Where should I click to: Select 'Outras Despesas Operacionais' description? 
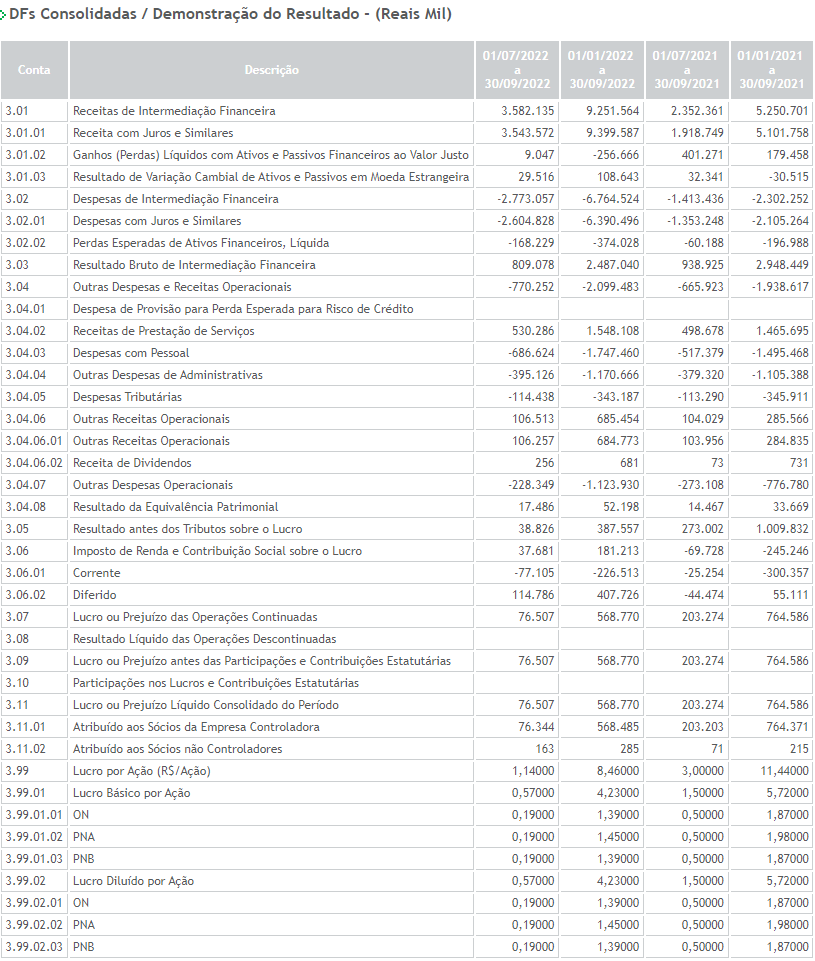pyautogui.click(x=153, y=485)
